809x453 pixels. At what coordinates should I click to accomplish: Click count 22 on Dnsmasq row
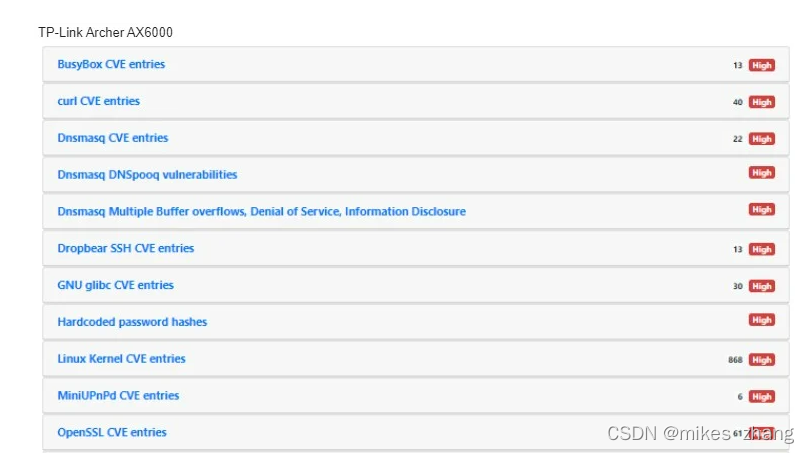click(737, 139)
